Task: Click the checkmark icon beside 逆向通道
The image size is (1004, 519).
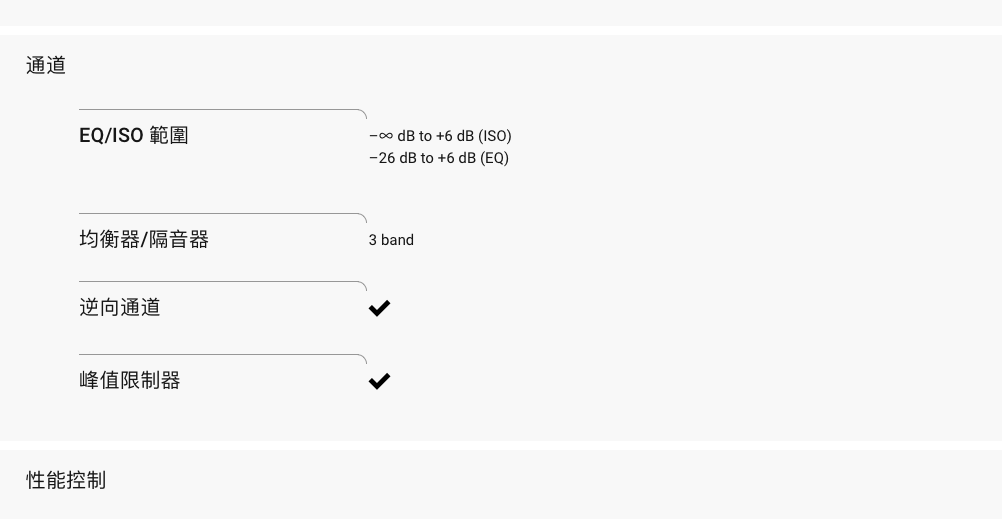Action: click(x=379, y=308)
